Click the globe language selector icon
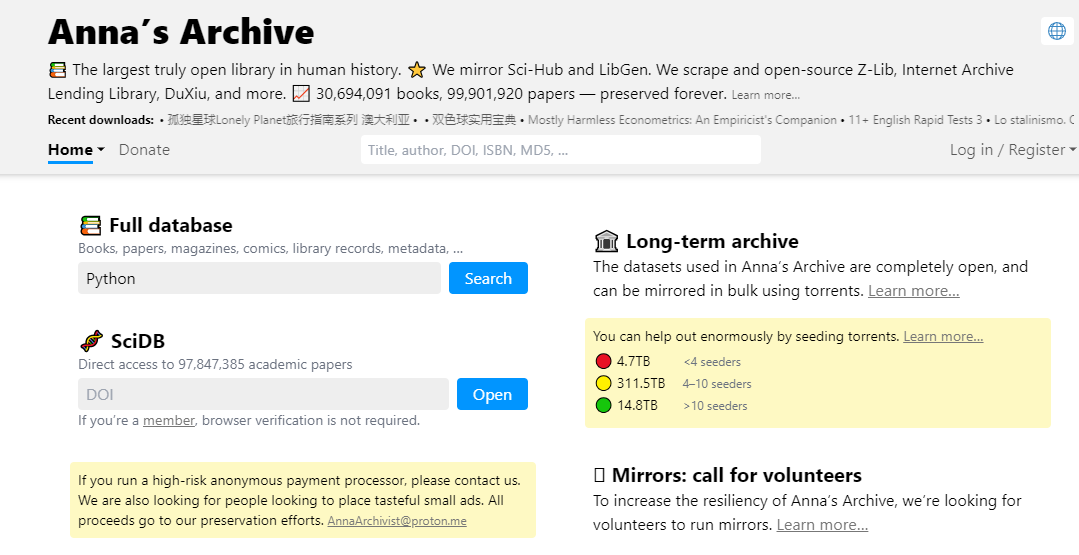 pyautogui.click(x=1056, y=31)
